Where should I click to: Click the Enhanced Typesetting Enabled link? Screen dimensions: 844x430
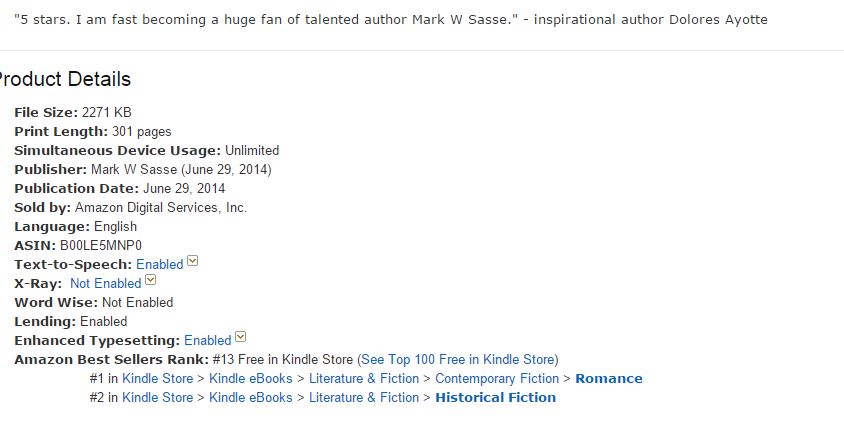click(208, 341)
